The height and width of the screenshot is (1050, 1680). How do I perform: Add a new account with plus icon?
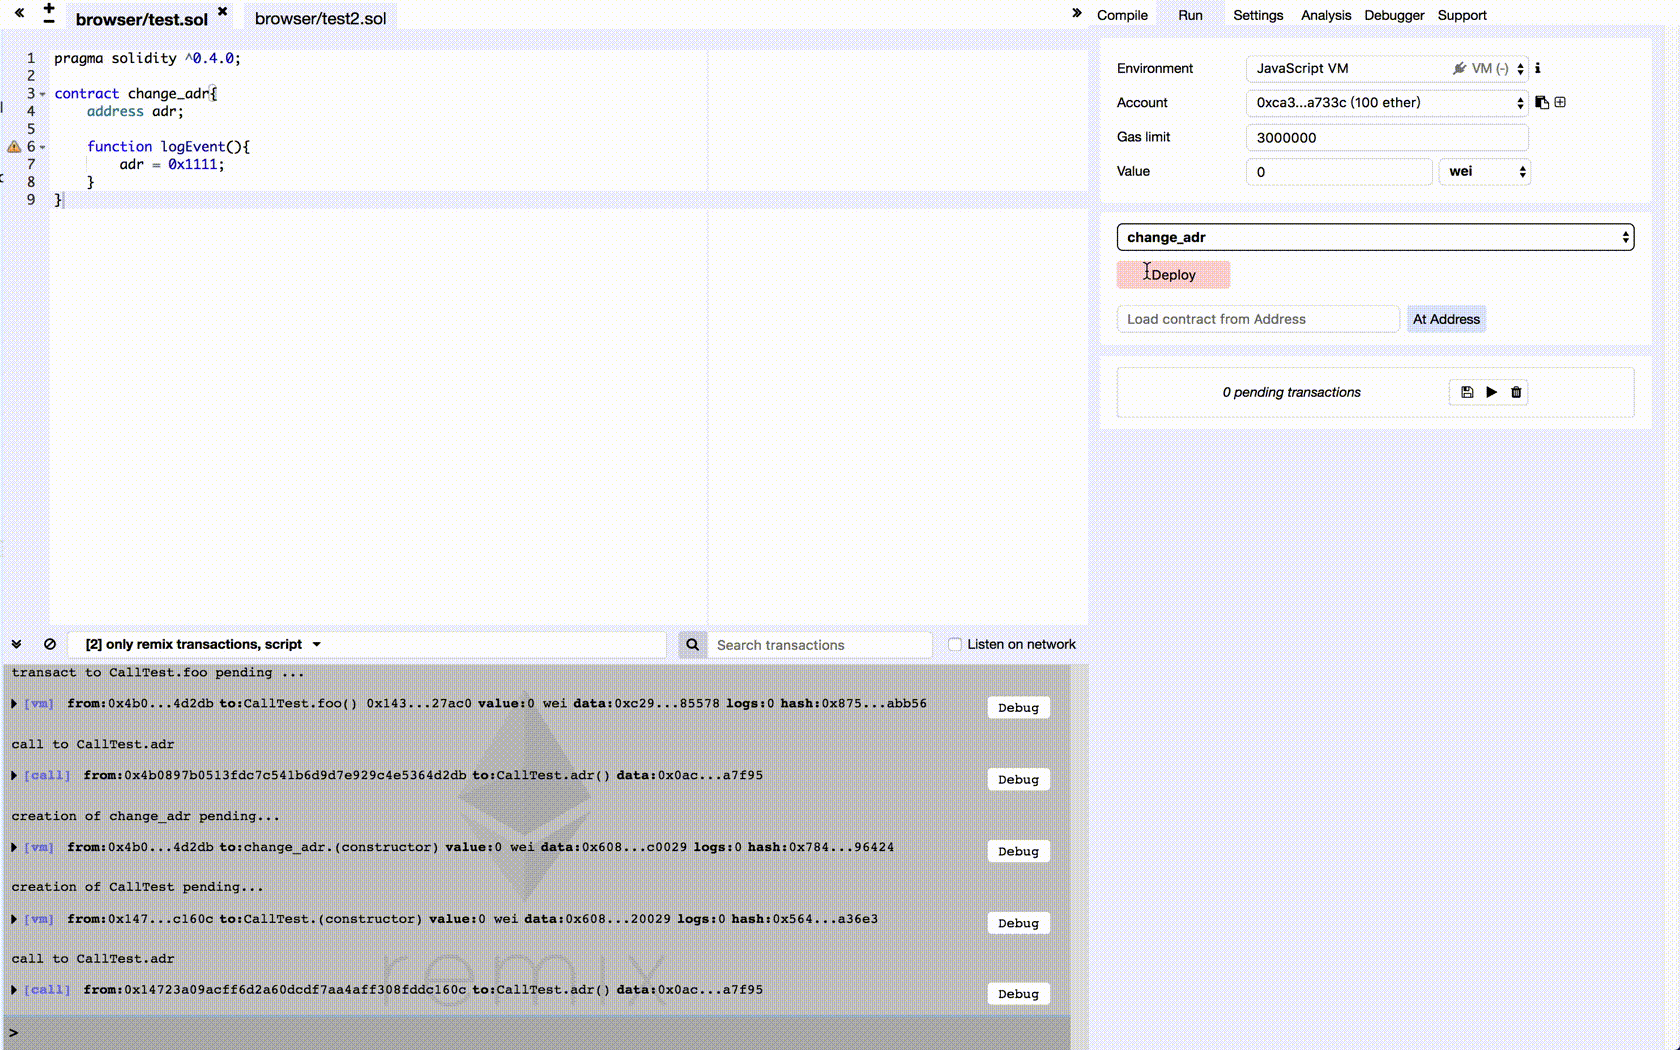tap(1560, 102)
